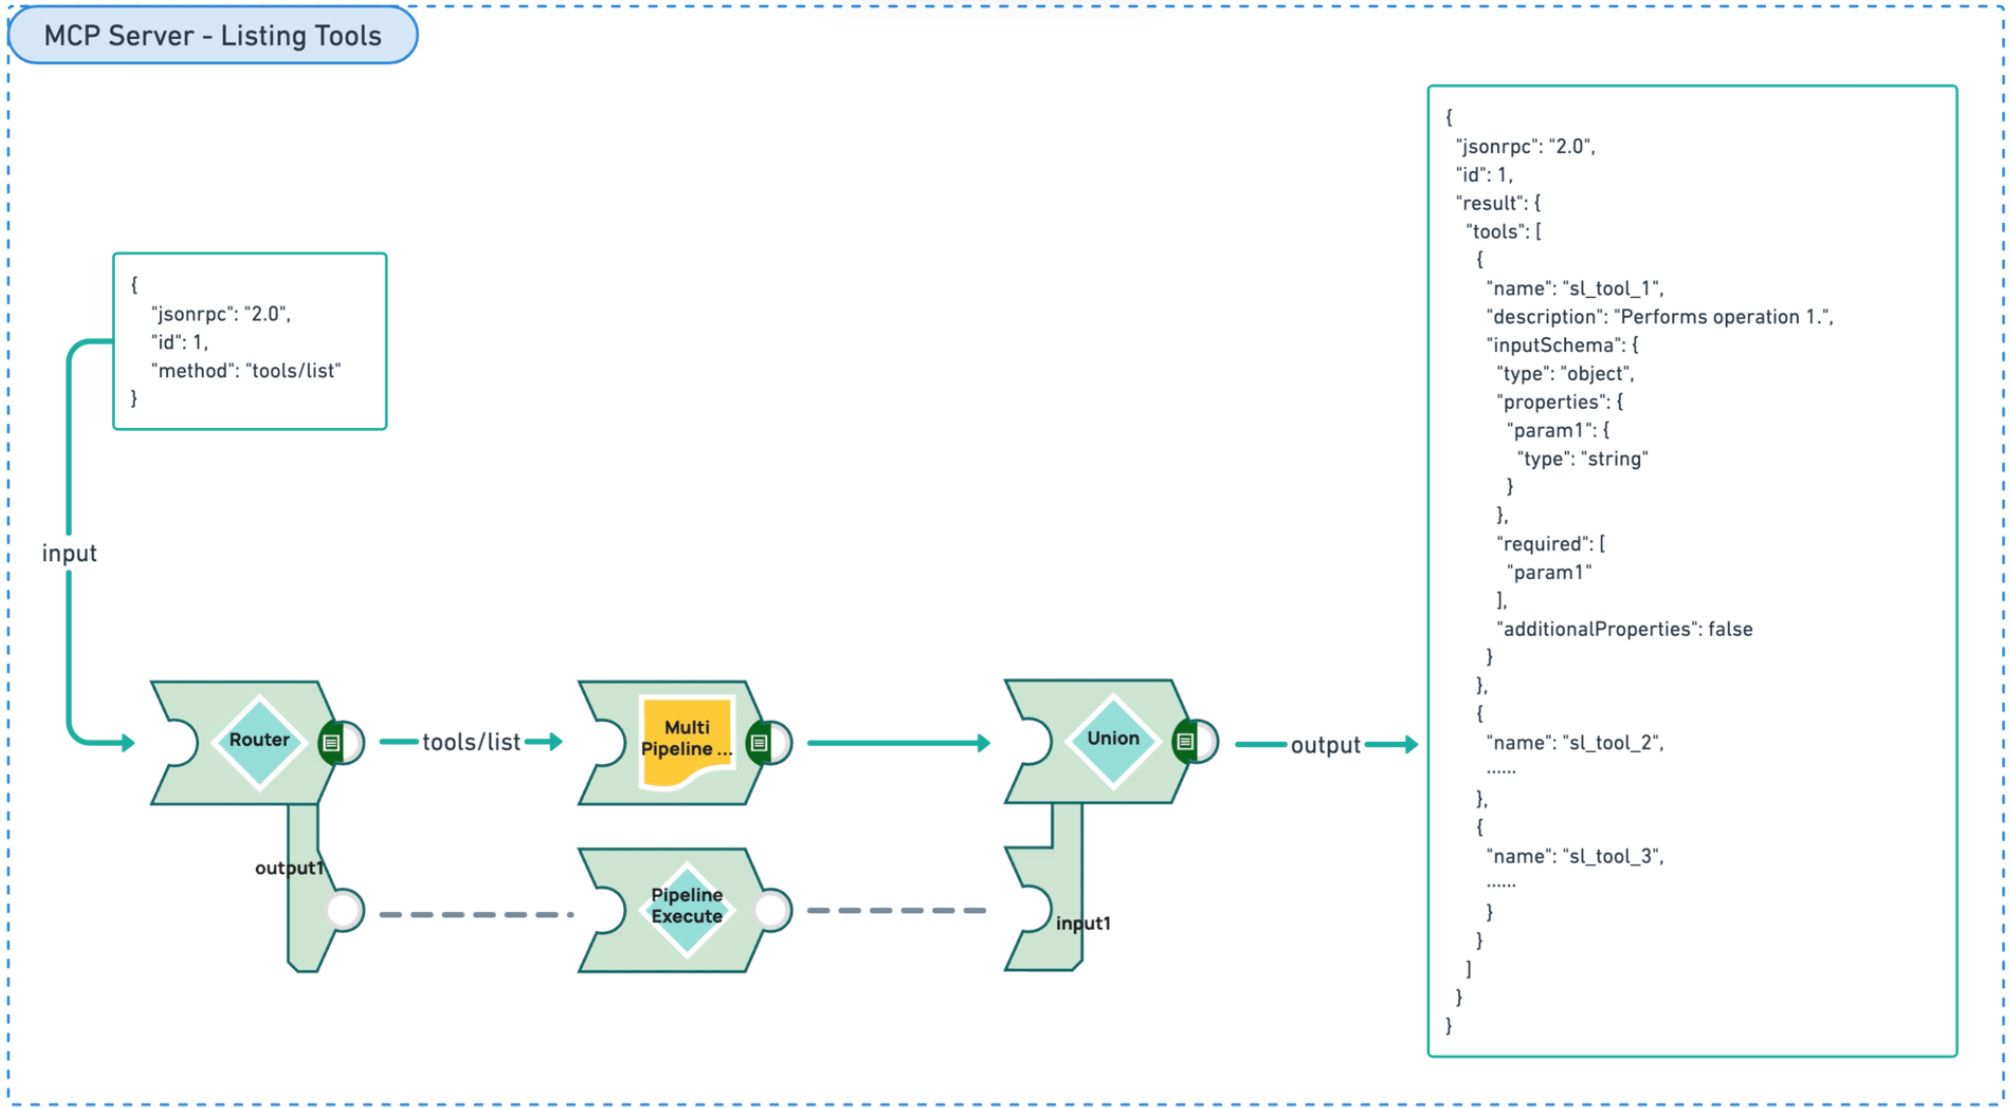Screen dimensions: 2011x1108
Task: Click Pipeline Execute's left input notch
Action: pos(606,910)
